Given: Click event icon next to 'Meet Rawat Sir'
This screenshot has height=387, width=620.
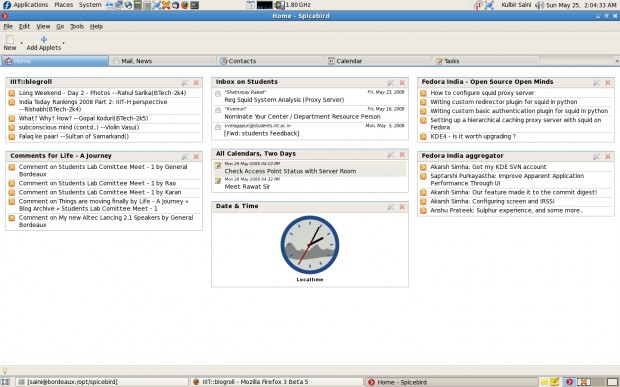Looking at the screenshot, I should tap(218, 181).
